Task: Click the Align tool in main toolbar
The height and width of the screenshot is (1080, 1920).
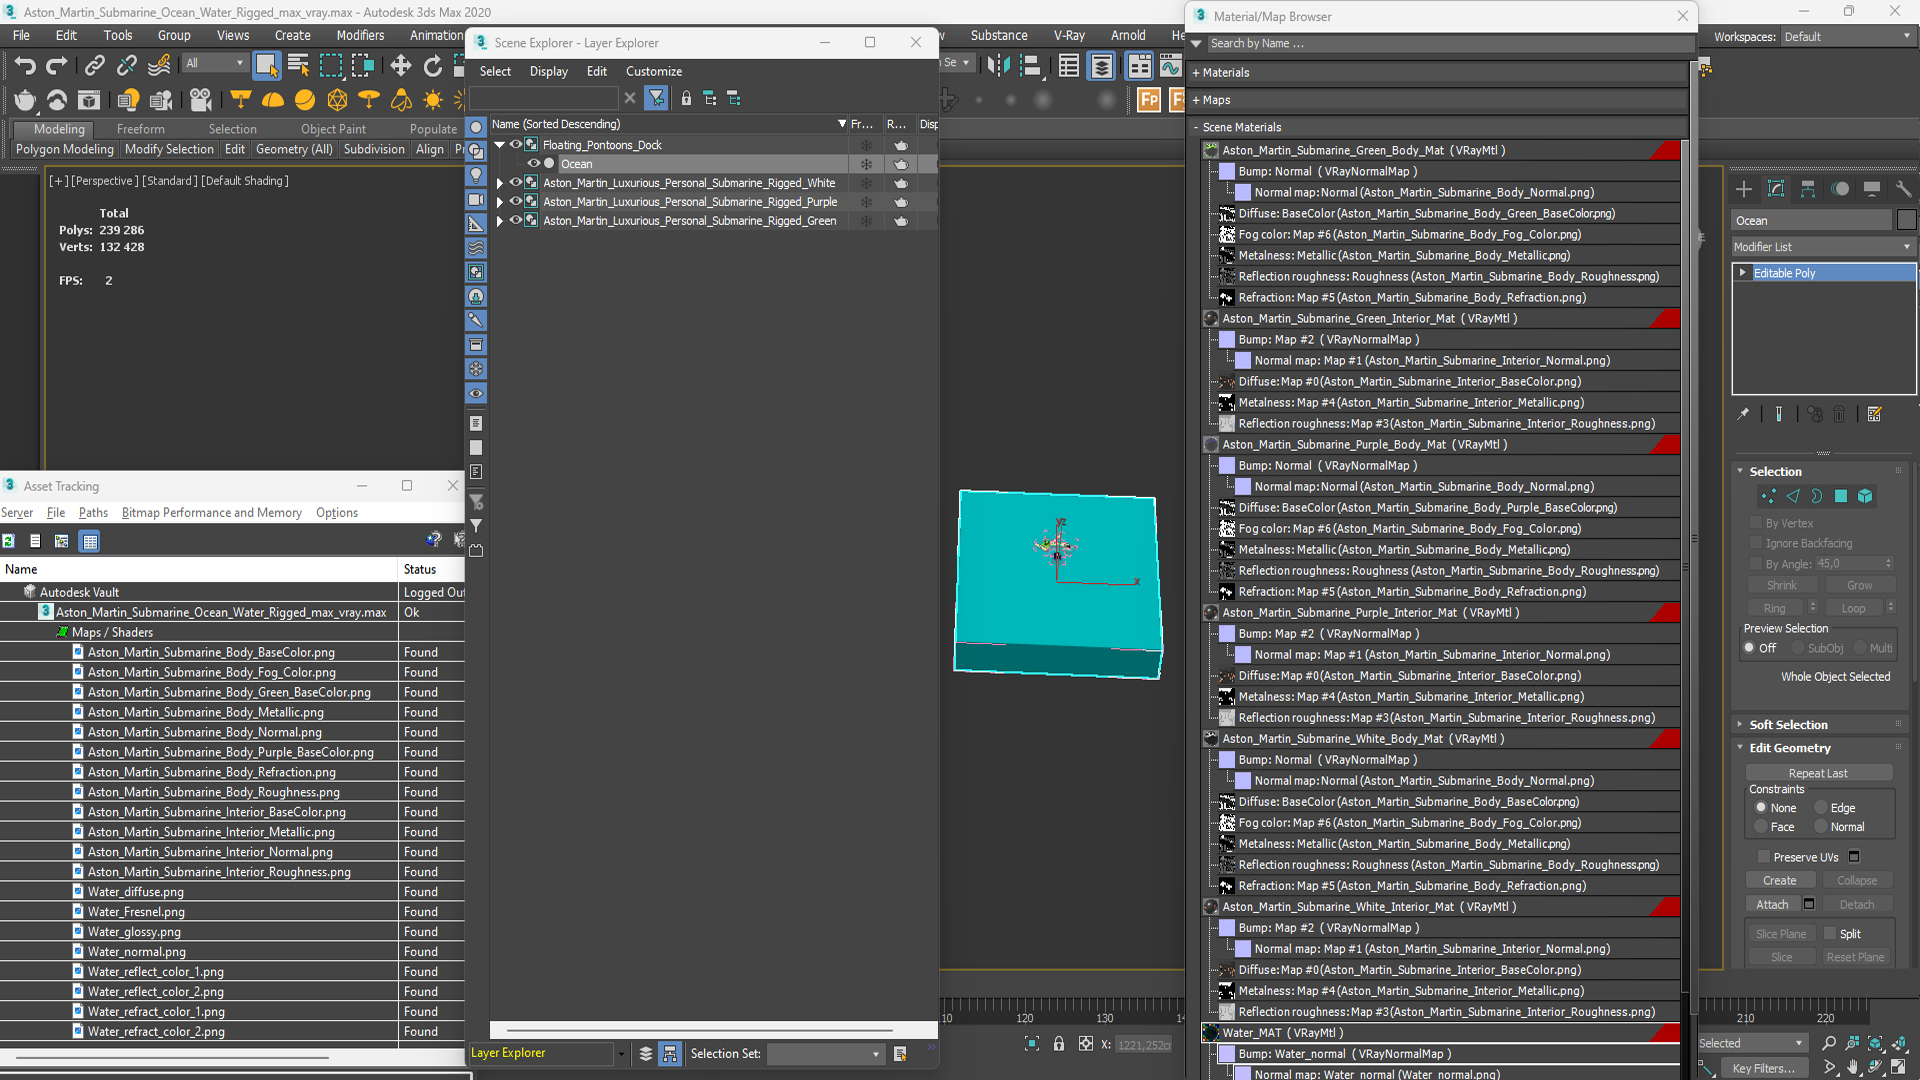Action: [x=1030, y=66]
